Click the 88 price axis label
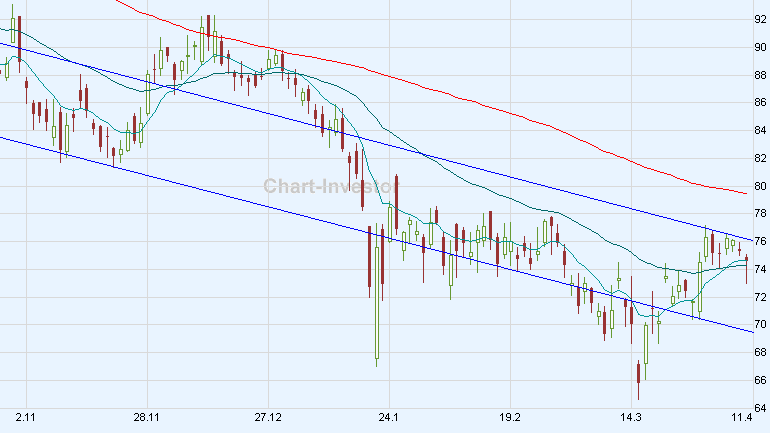The image size is (770, 433). pos(760,75)
